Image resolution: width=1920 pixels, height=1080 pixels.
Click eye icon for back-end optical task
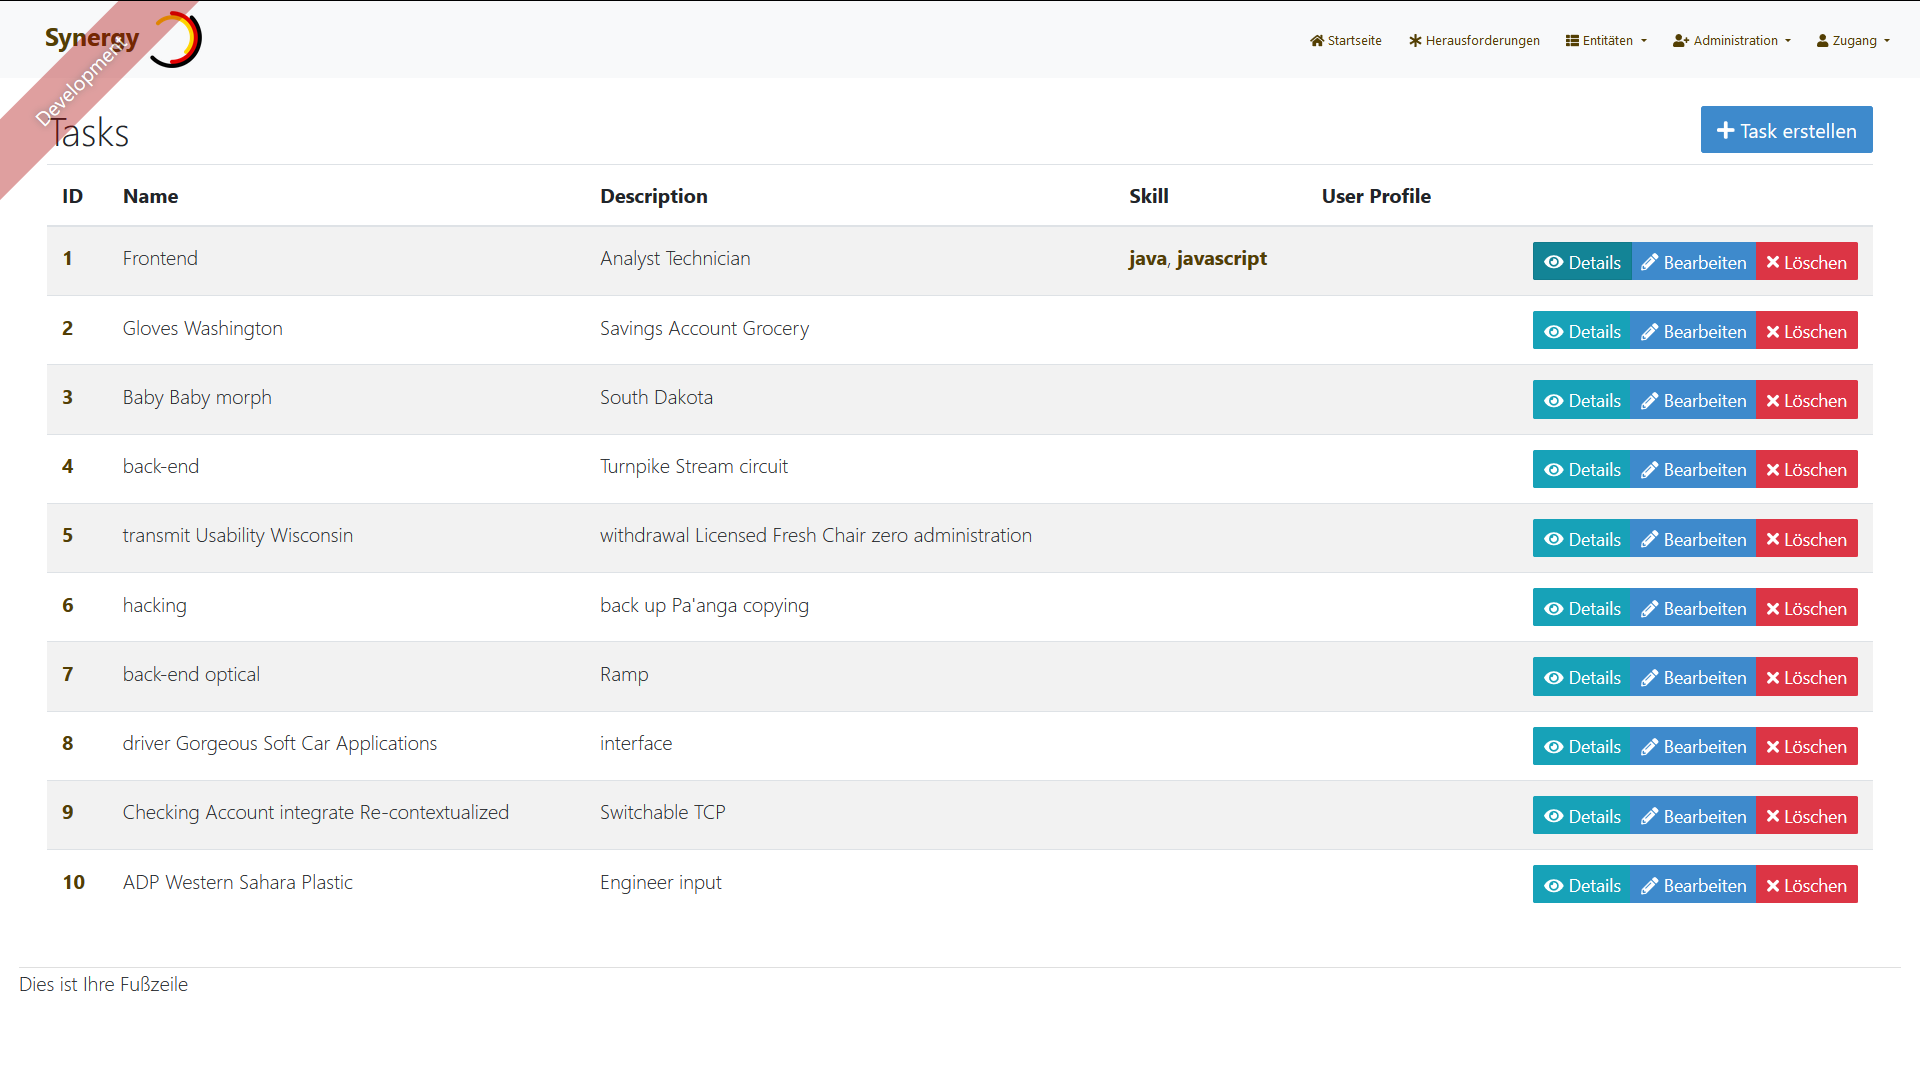click(1553, 678)
